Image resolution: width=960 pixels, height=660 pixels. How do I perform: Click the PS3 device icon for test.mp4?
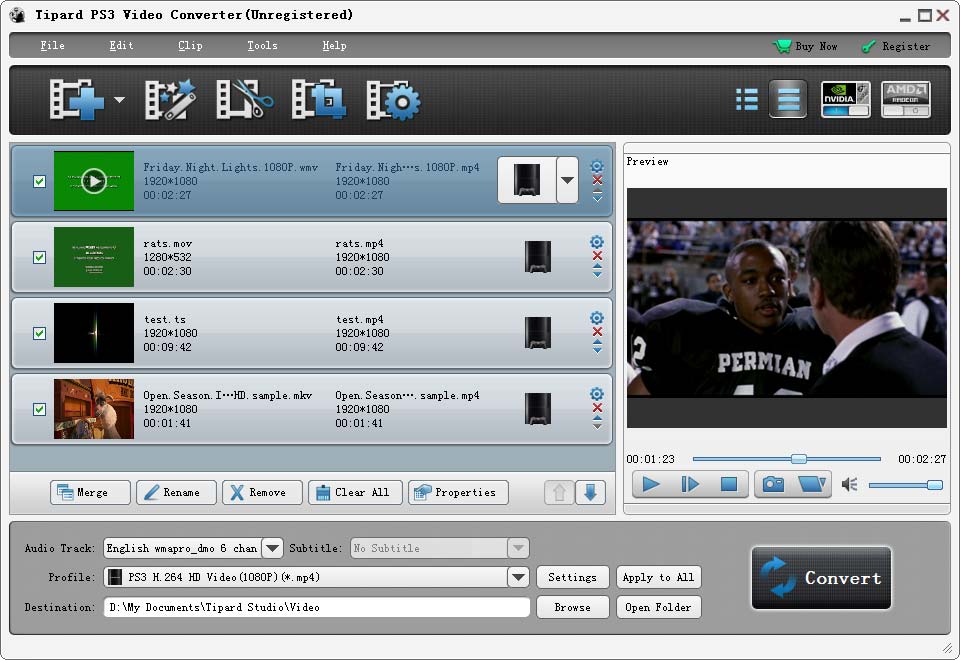pos(538,333)
